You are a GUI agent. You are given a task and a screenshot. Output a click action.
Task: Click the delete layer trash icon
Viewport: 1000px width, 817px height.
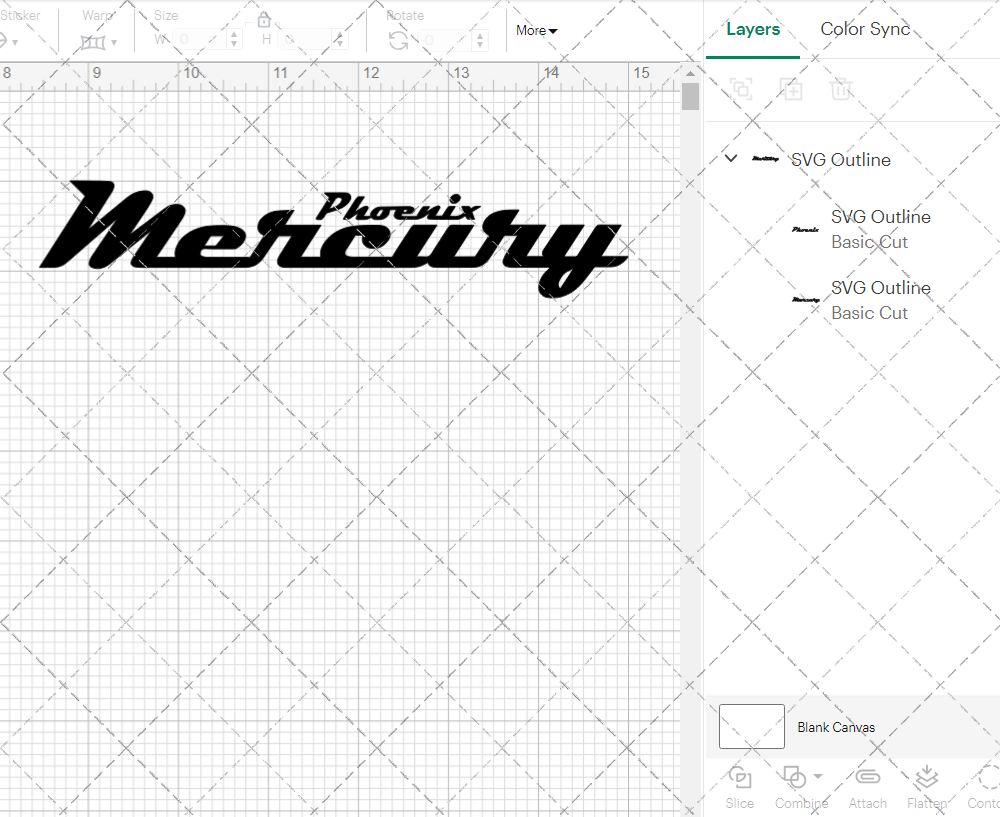(841, 89)
